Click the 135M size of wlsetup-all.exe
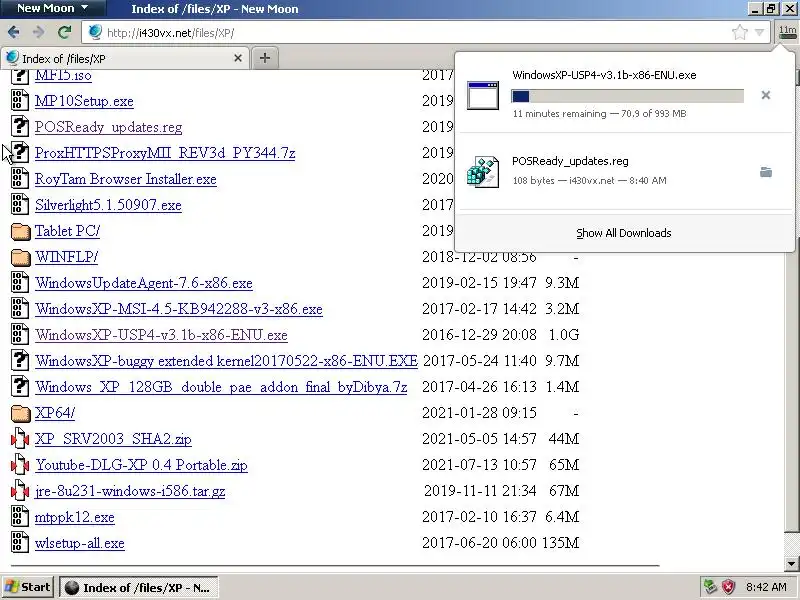 (x=560, y=543)
